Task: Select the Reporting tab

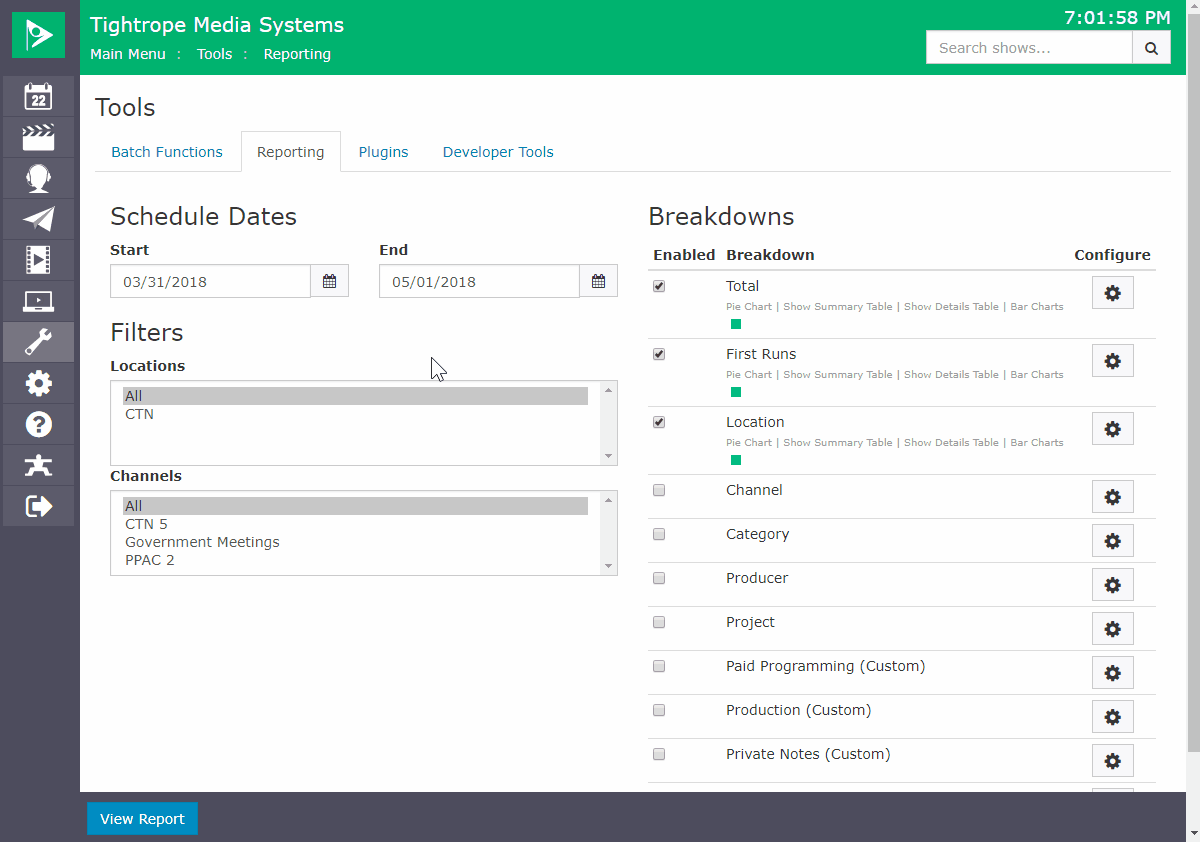Action: [291, 152]
